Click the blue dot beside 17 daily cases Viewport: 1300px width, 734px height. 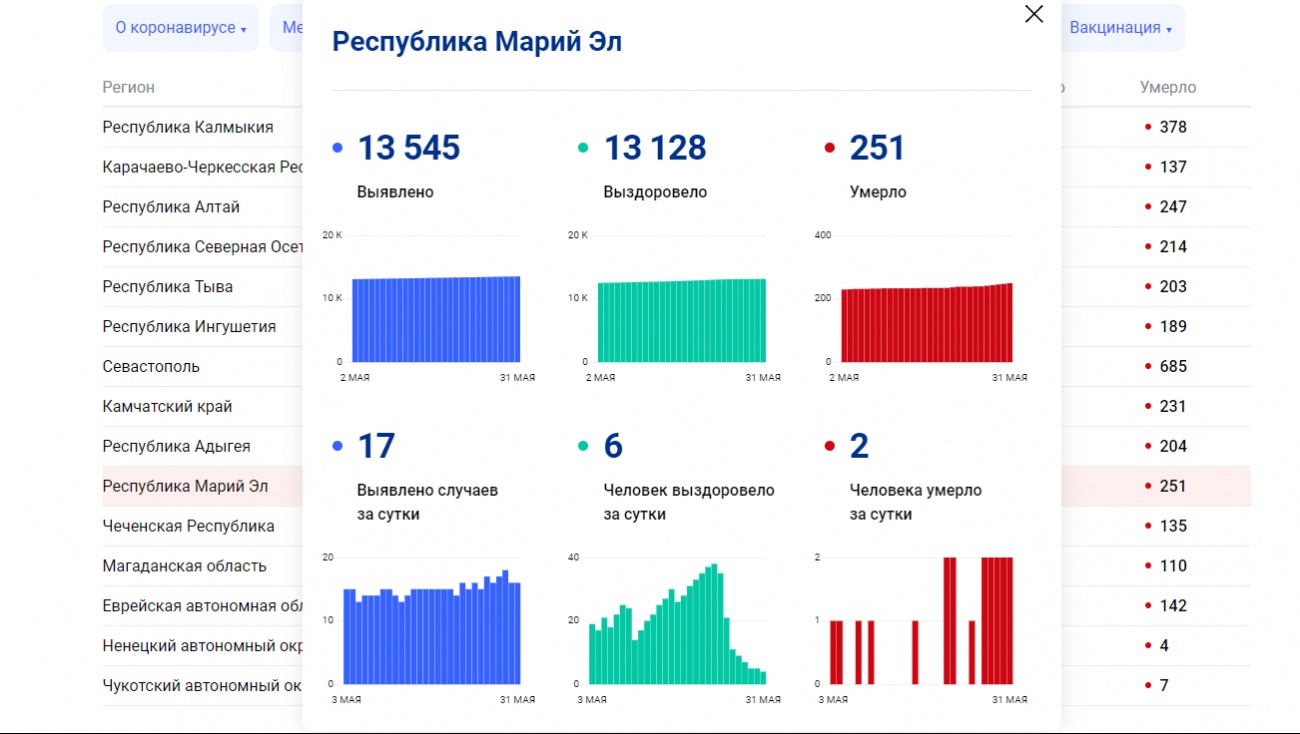pyautogui.click(x=338, y=446)
